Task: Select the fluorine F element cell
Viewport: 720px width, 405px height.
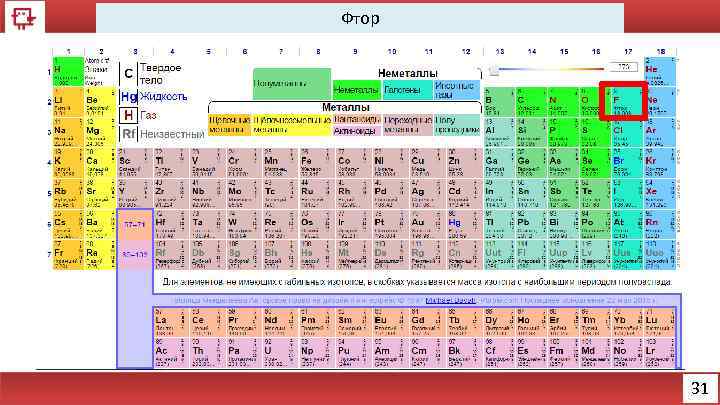Action: point(626,102)
